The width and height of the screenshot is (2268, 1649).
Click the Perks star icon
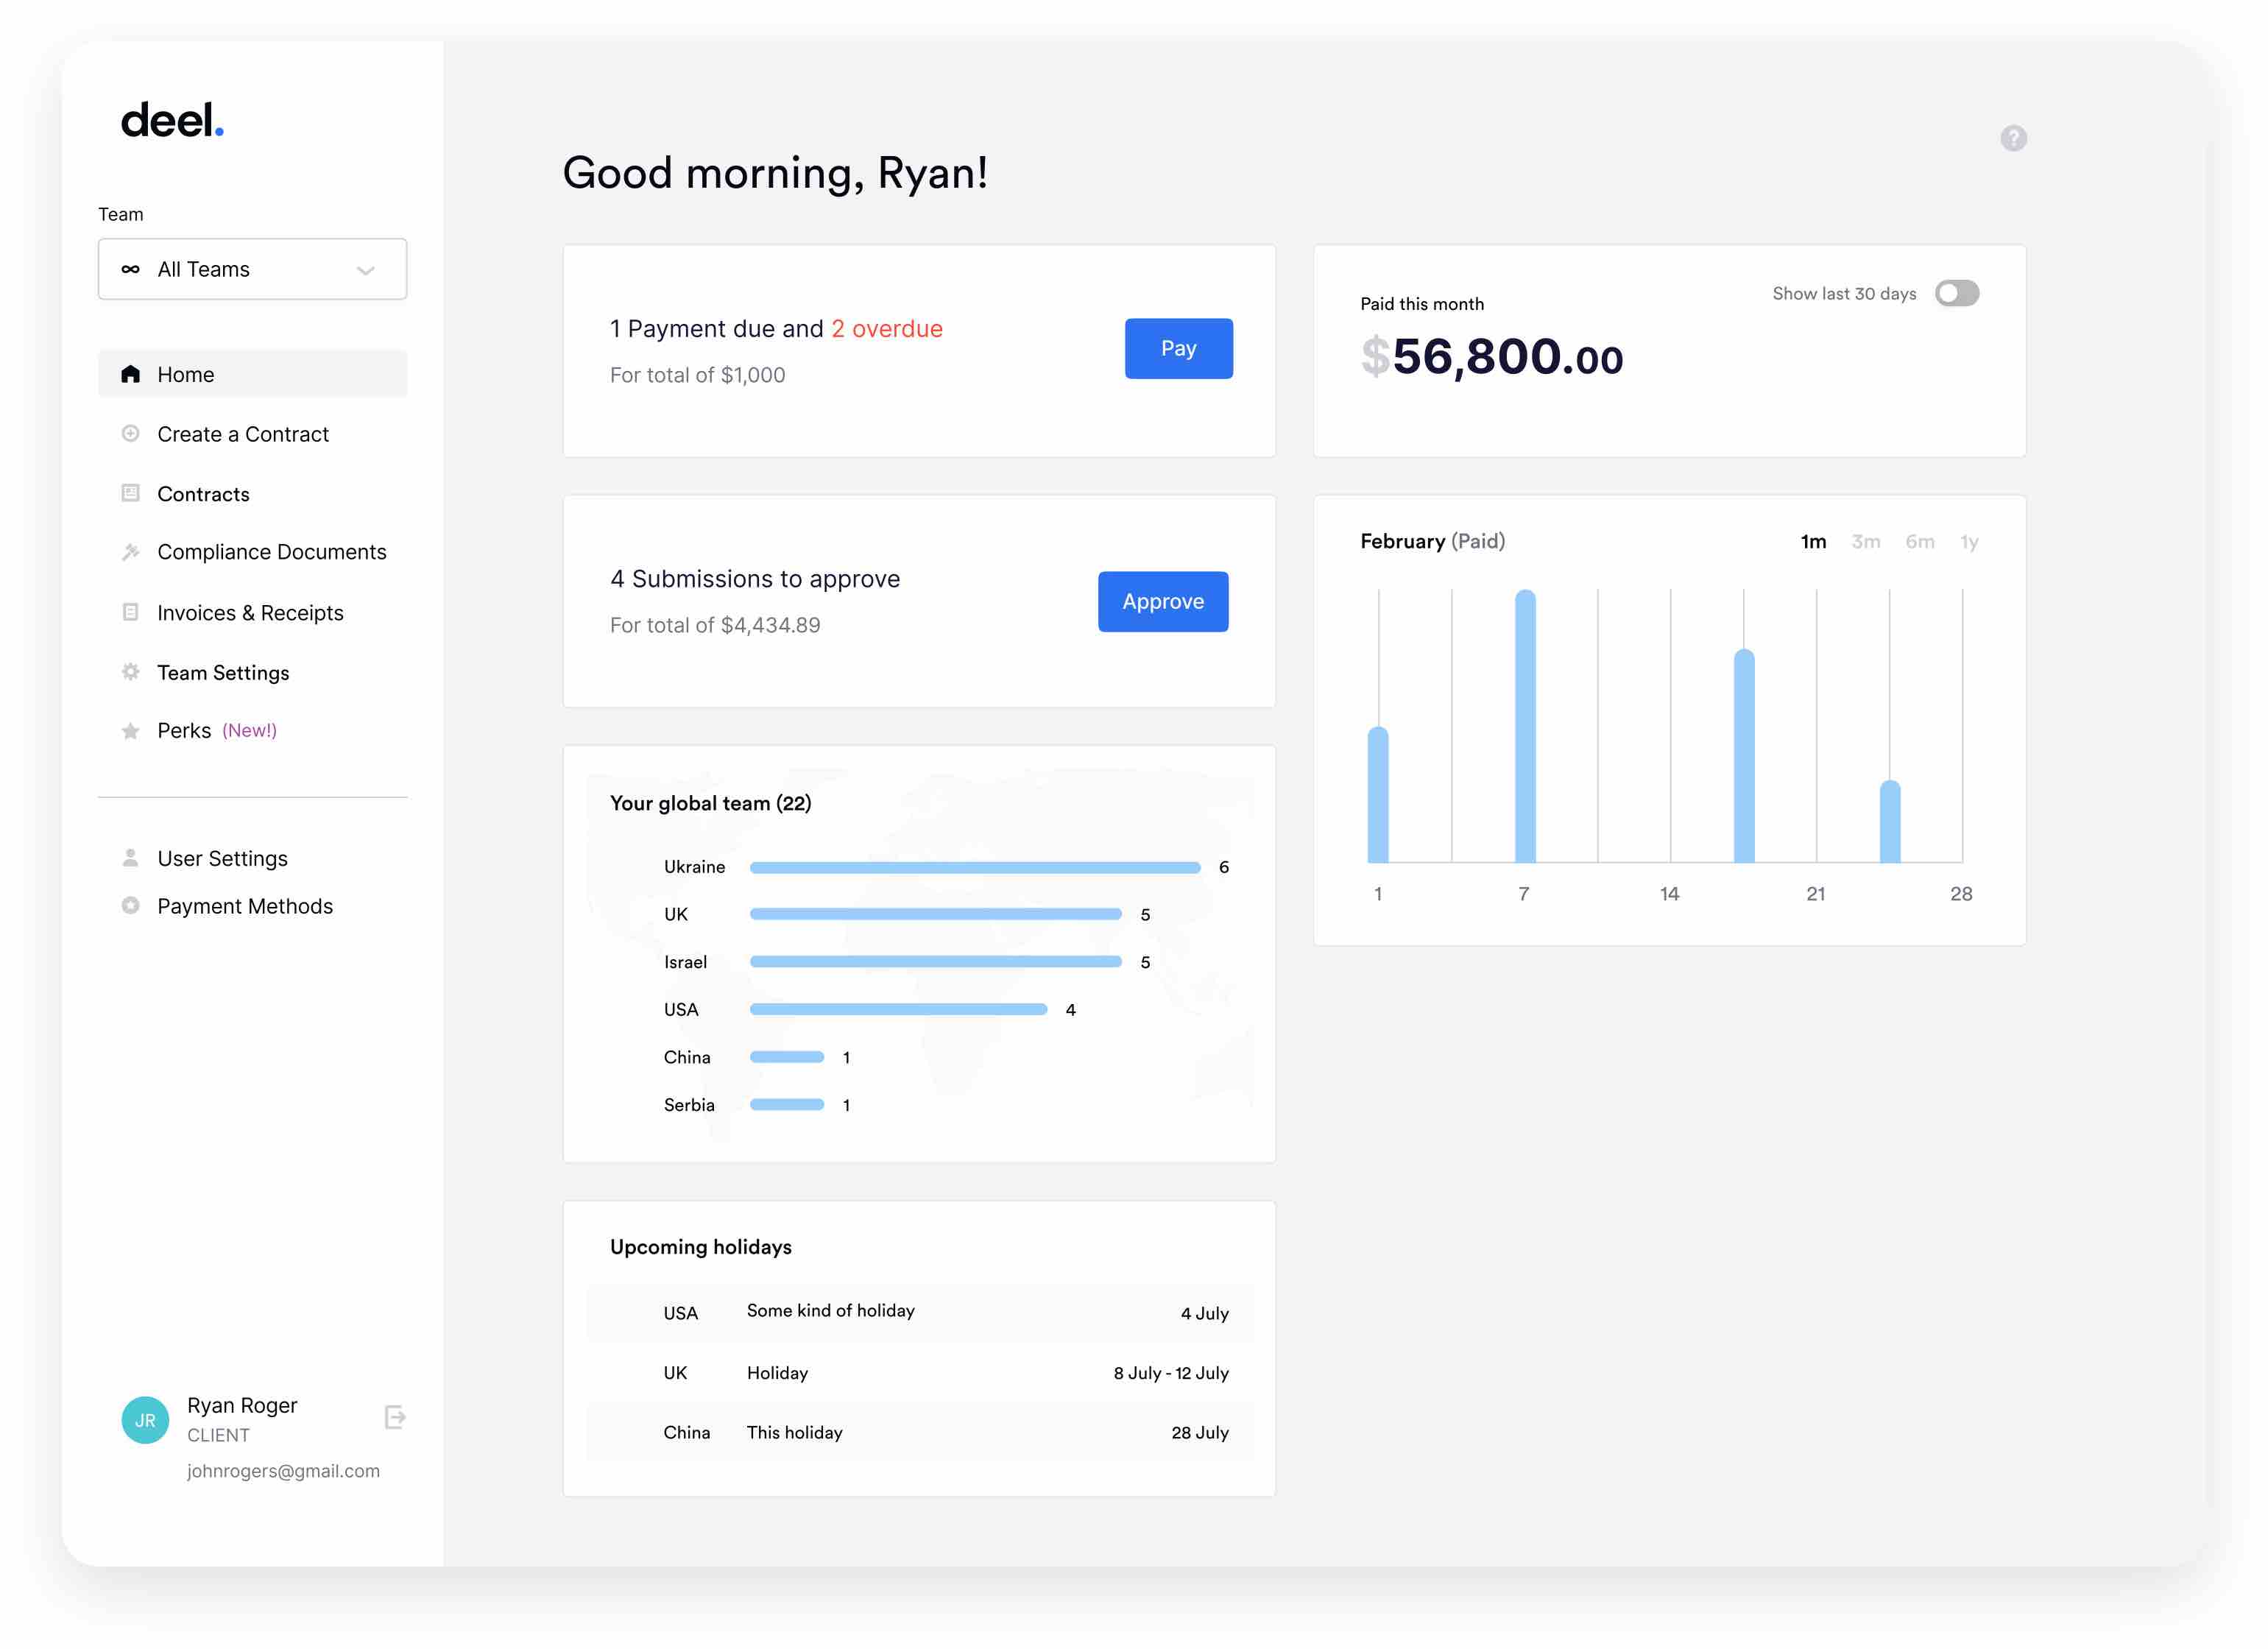coord(131,730)
